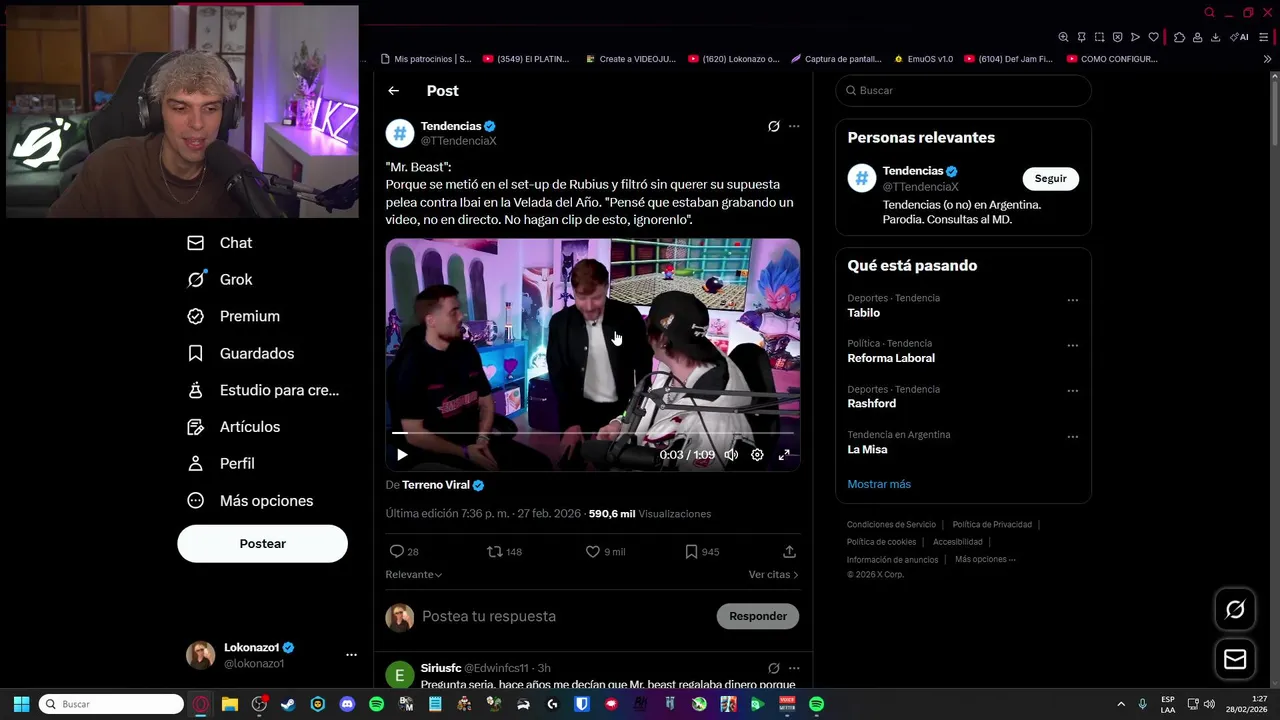Open 'Mis patrocinios' bookmark
The image size is (1280, 720).
click(x=425, y=59)
